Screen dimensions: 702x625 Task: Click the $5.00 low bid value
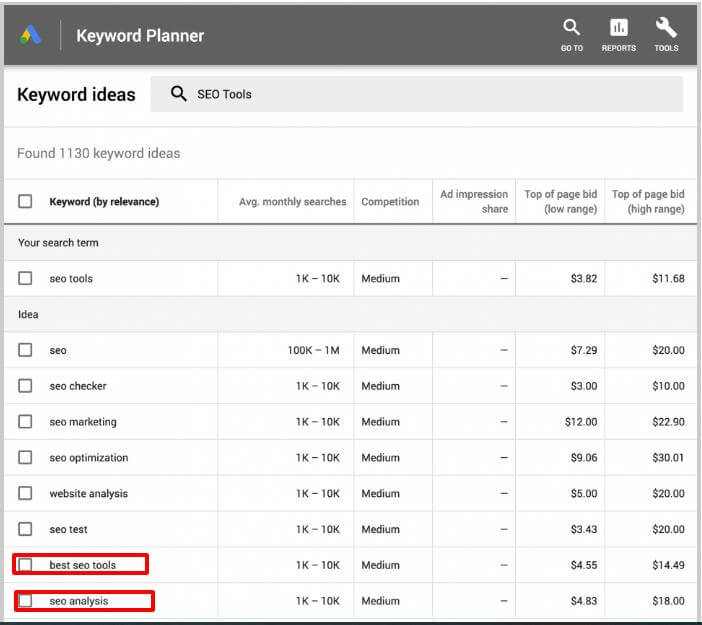pyautogui.click(x=584, y=493)
